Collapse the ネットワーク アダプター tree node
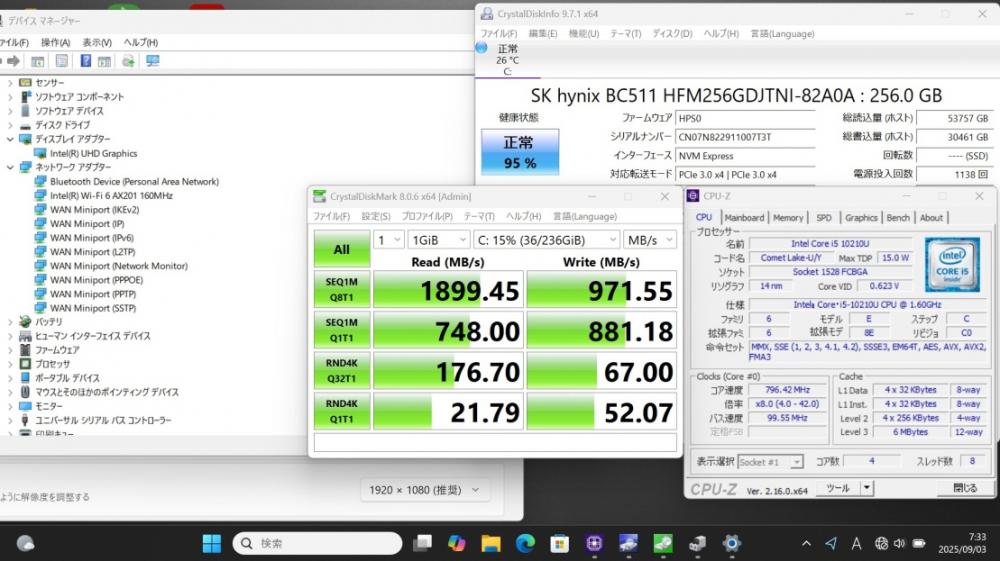This screenshot has height=561, width=1000. tap(10, 168)
